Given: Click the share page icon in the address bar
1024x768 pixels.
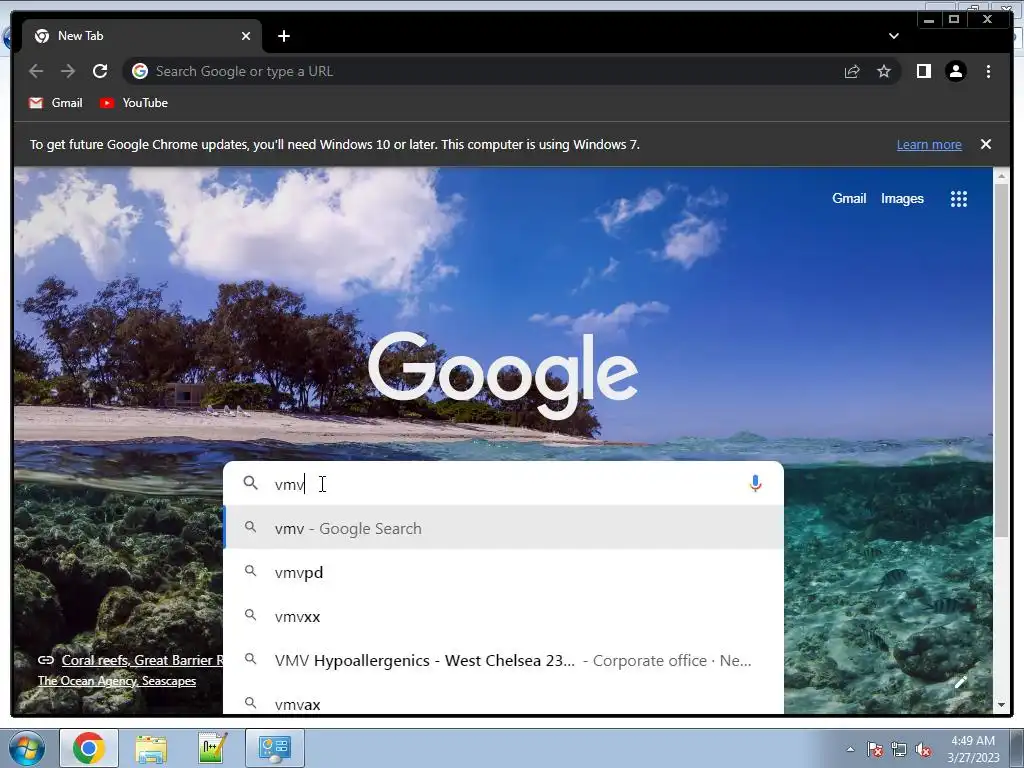Looking at the screenshot, I should 852,71.
